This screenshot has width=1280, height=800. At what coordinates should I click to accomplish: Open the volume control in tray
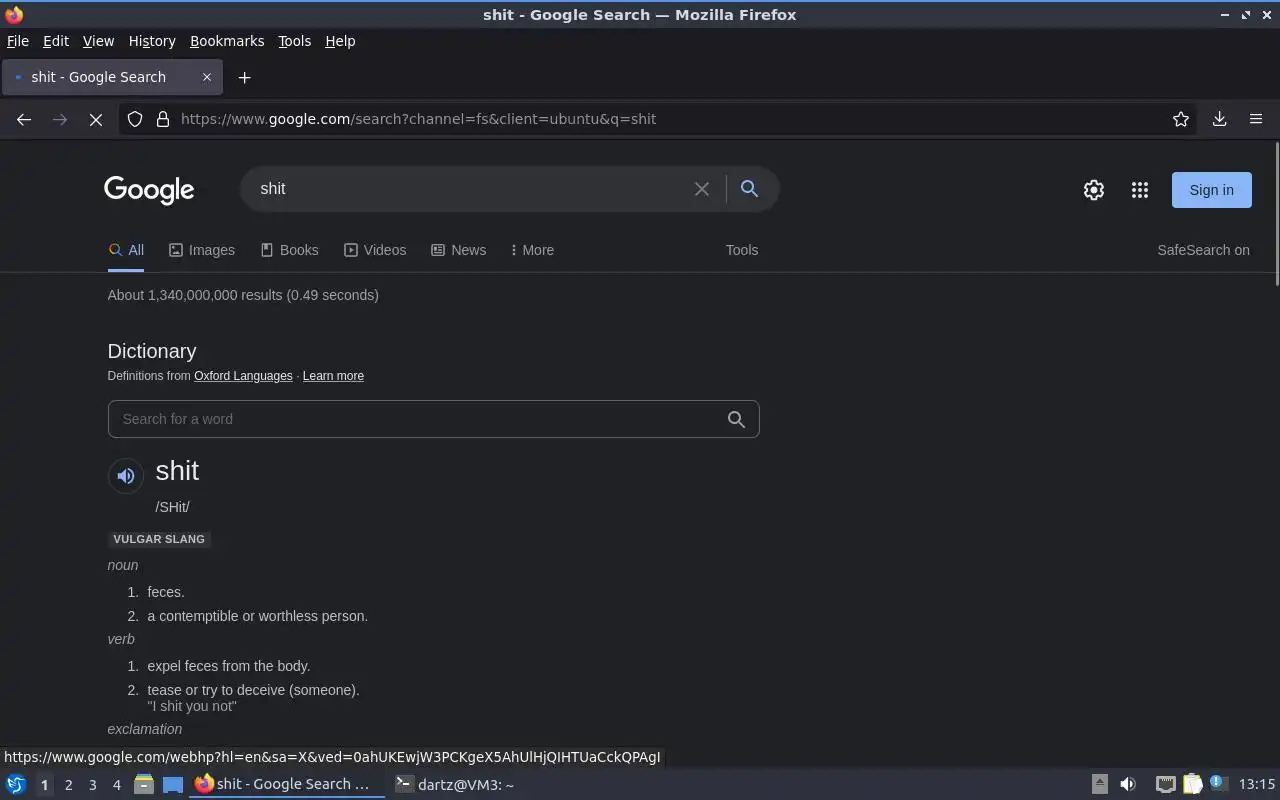tap(1128, 784)
